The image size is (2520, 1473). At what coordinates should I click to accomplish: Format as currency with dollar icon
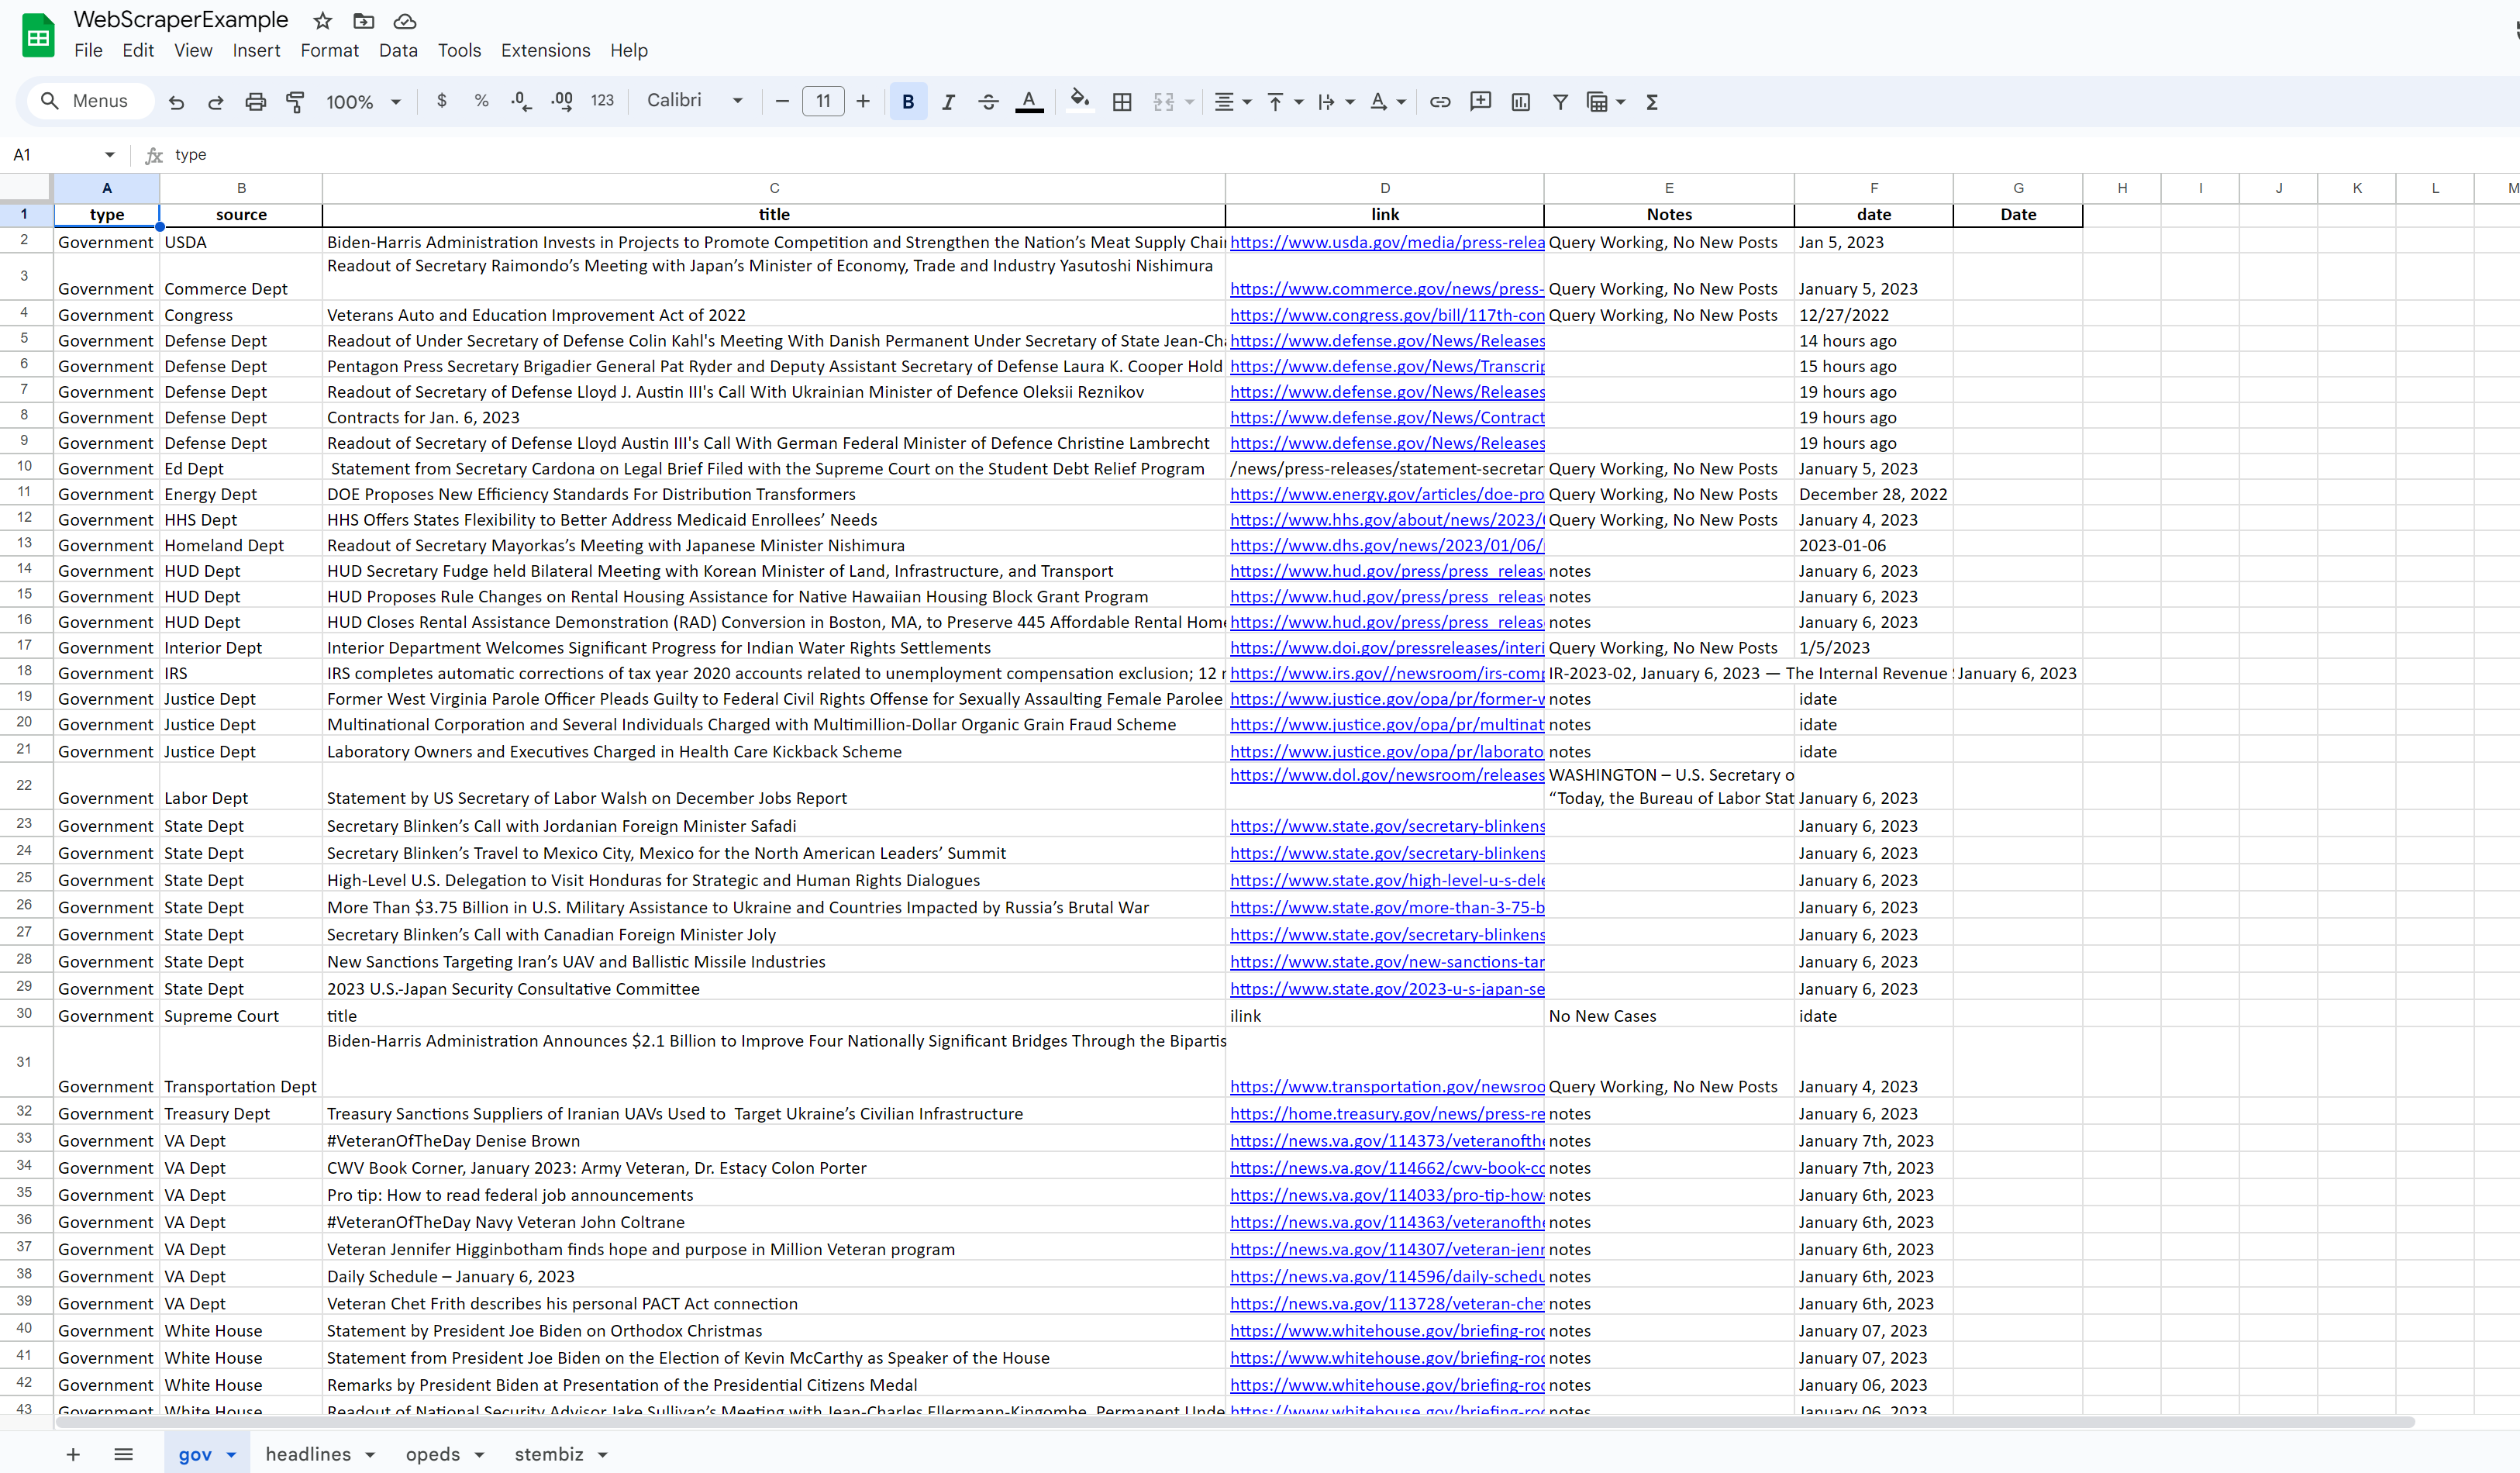[442, 101]
